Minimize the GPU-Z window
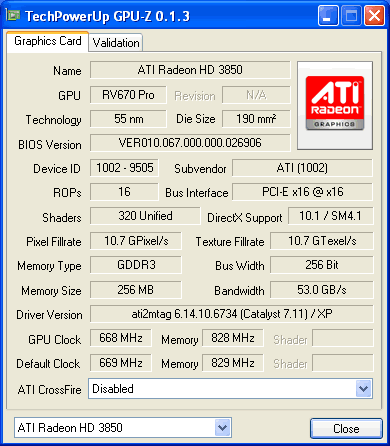Screen dimensions: 390x446 [x=328, y=15]
